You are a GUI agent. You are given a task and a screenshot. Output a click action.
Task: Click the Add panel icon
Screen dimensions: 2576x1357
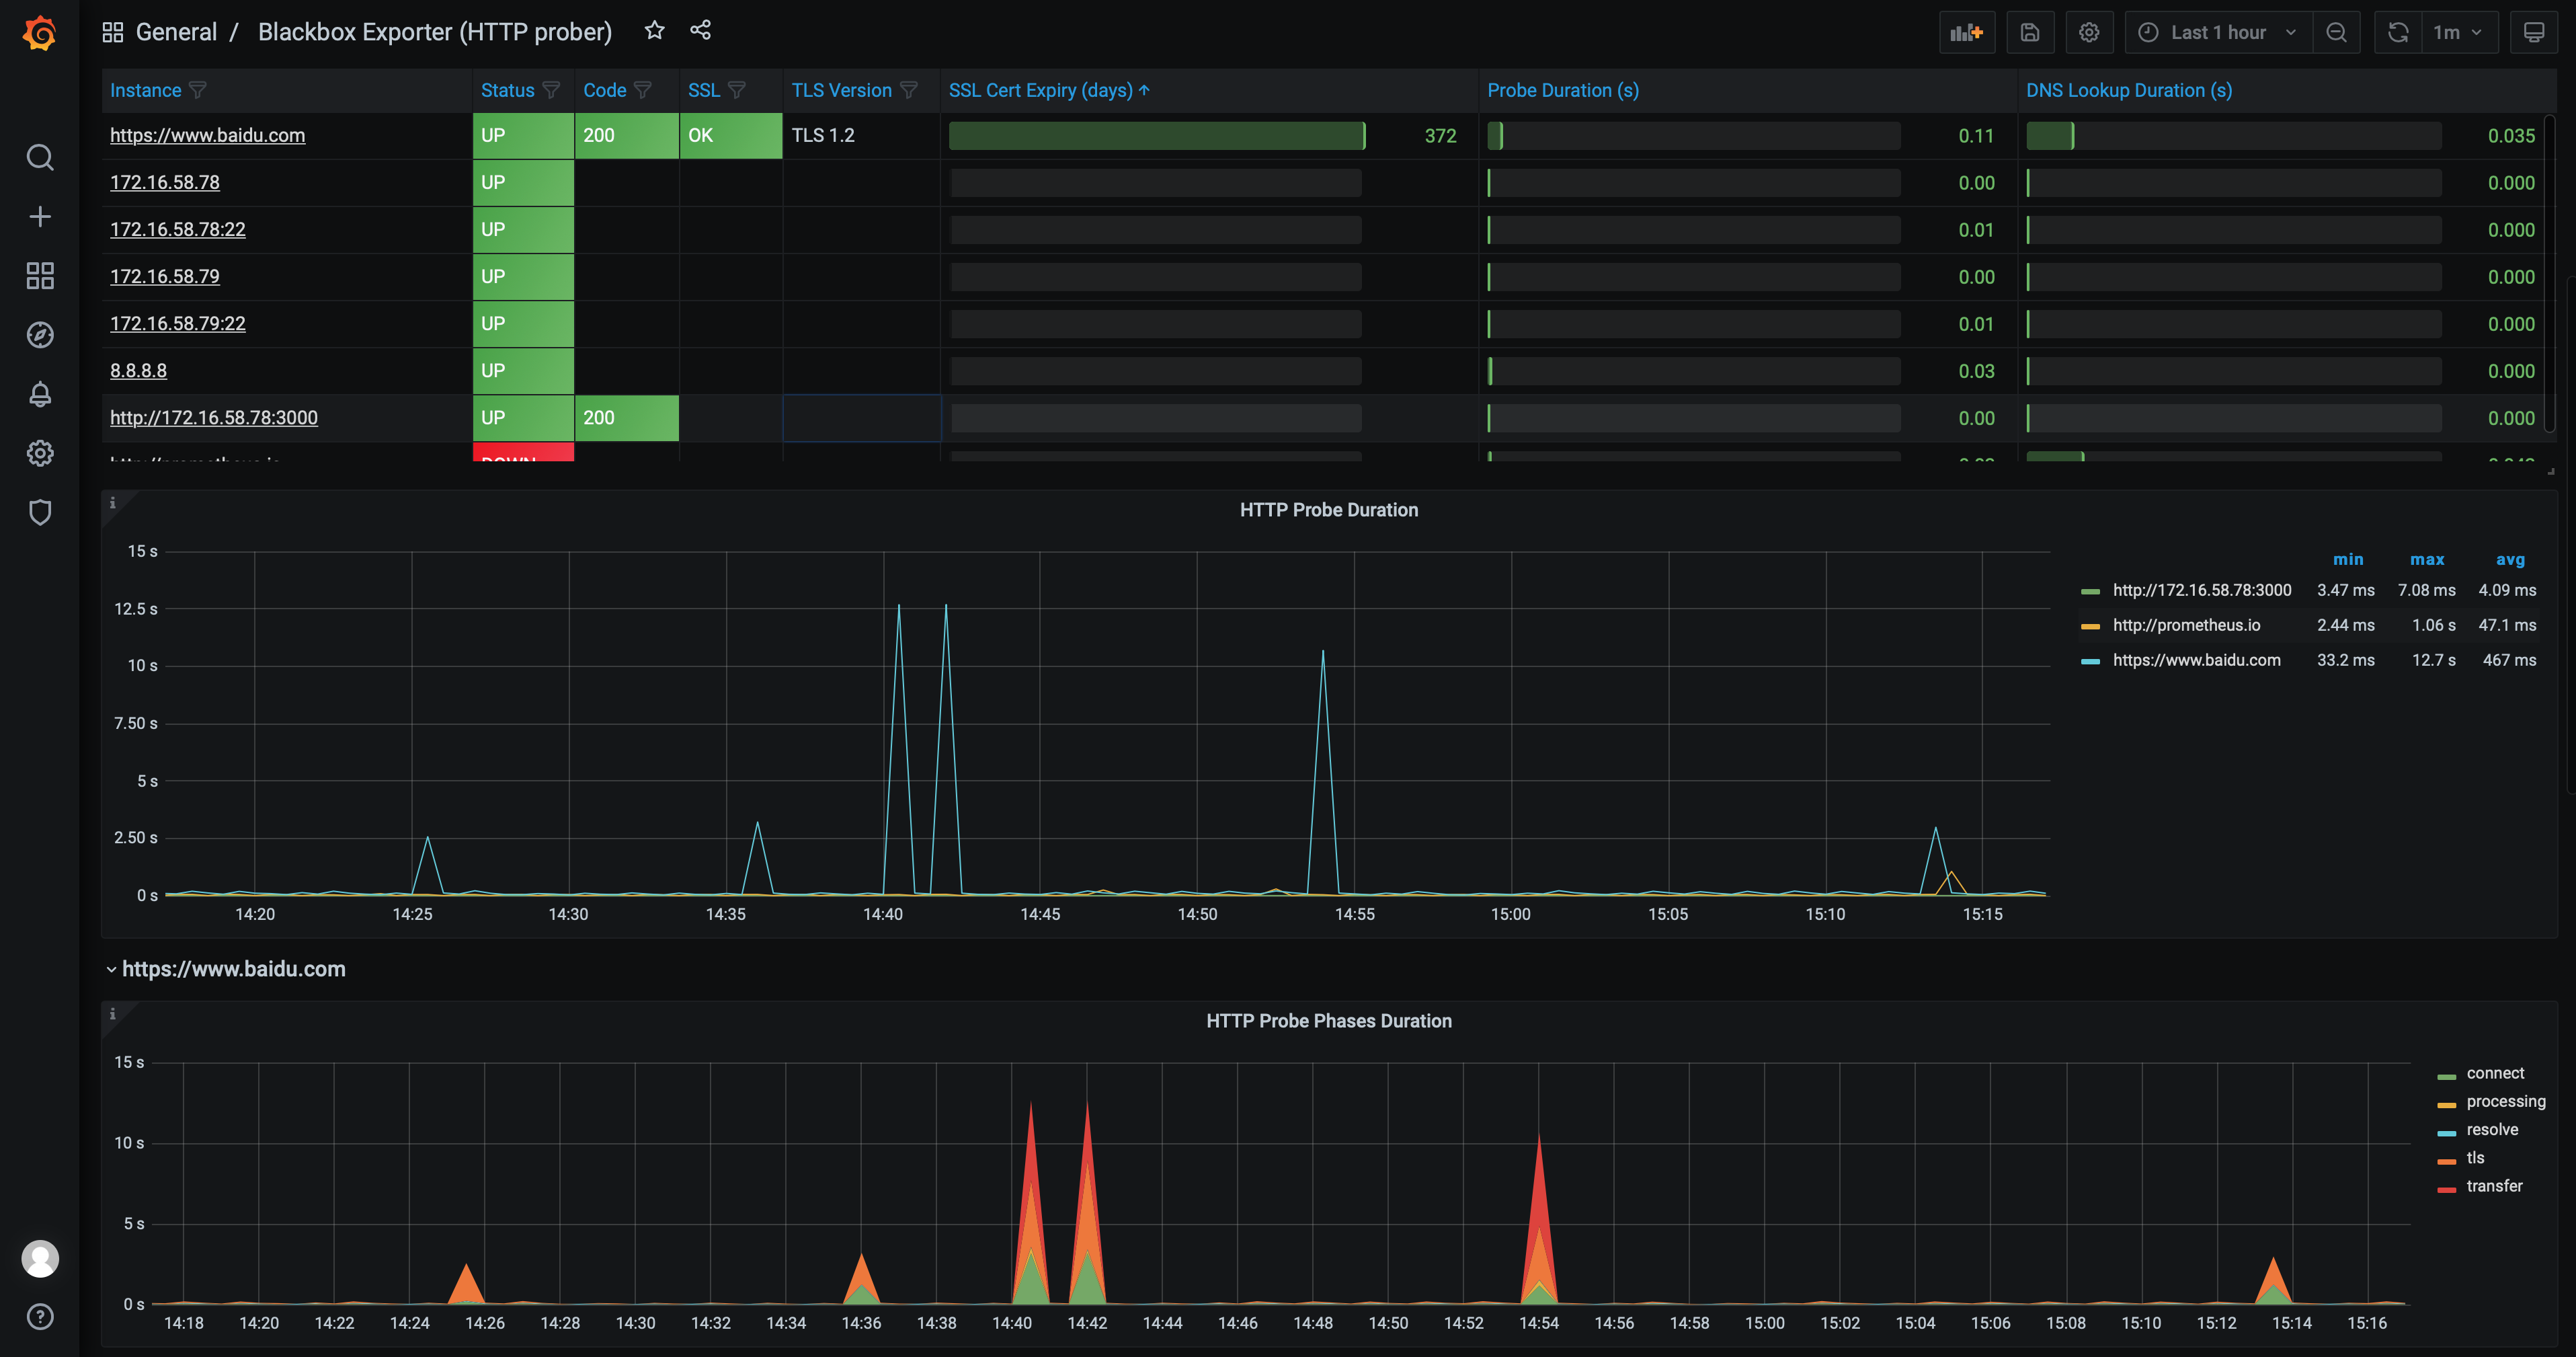(x=1966, y=33)
